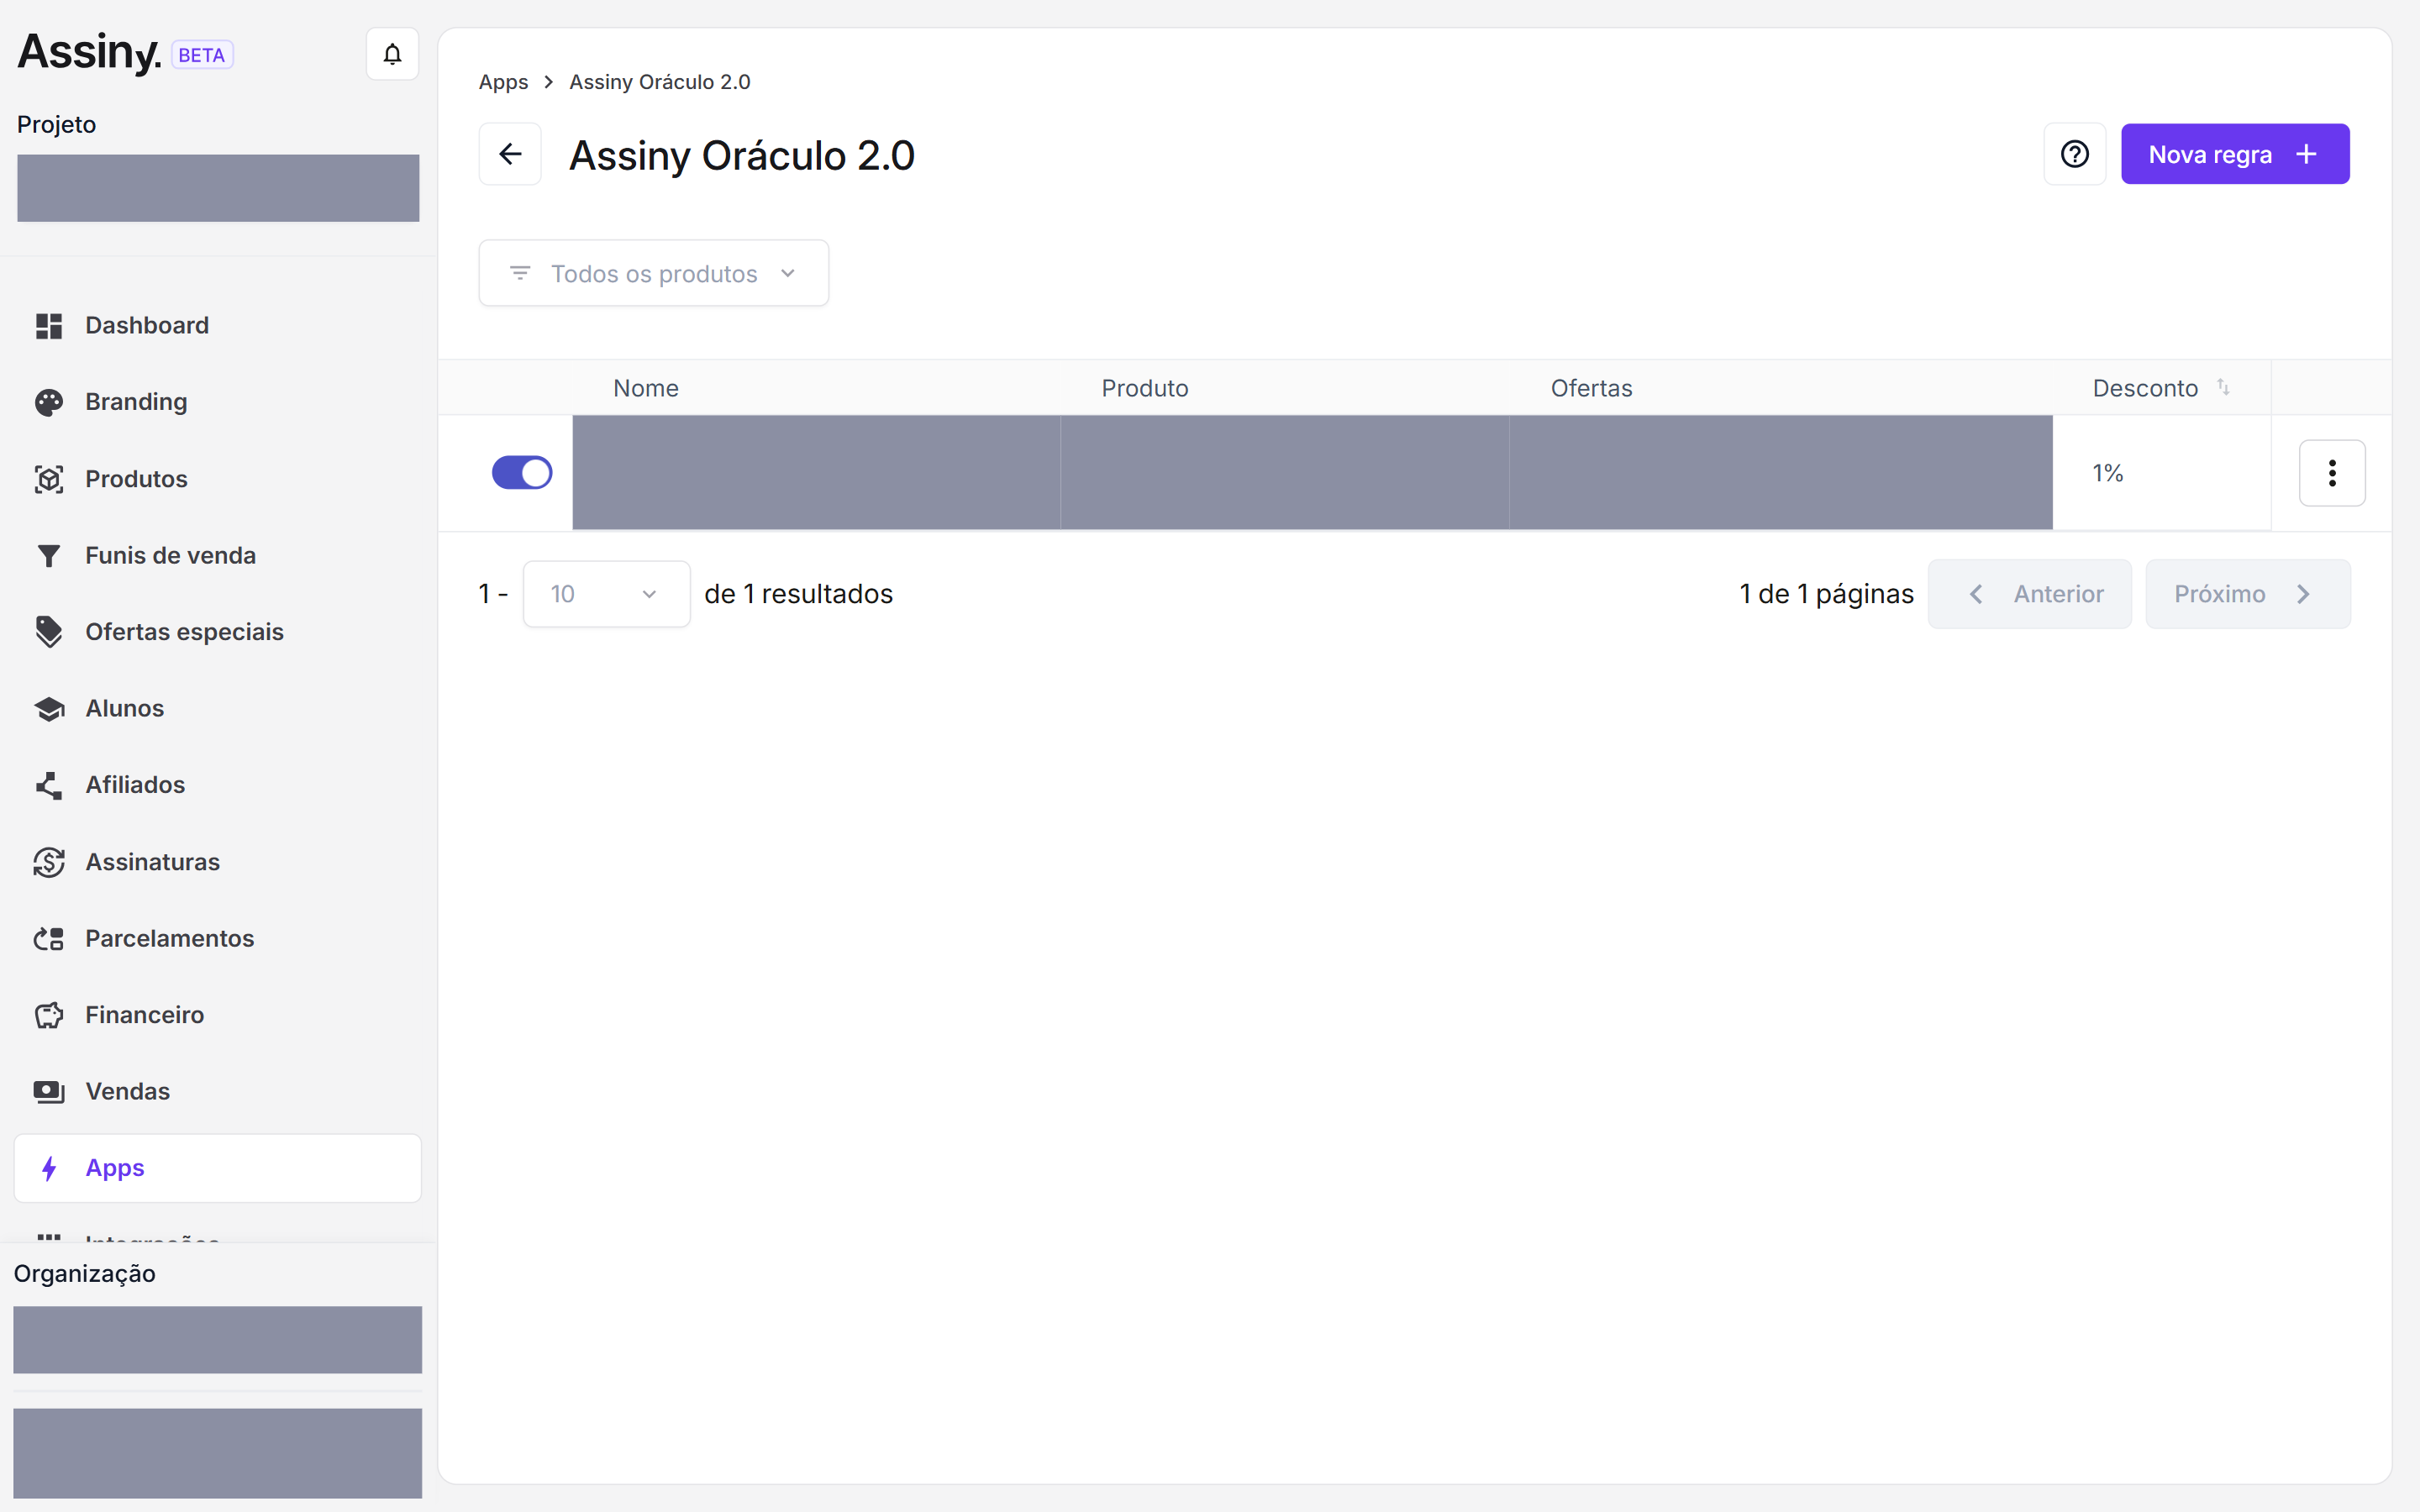This screenshot has height=1512, width=2420.
Task: Click the Apps lightning bolt icon
Action: (49, 1168)
